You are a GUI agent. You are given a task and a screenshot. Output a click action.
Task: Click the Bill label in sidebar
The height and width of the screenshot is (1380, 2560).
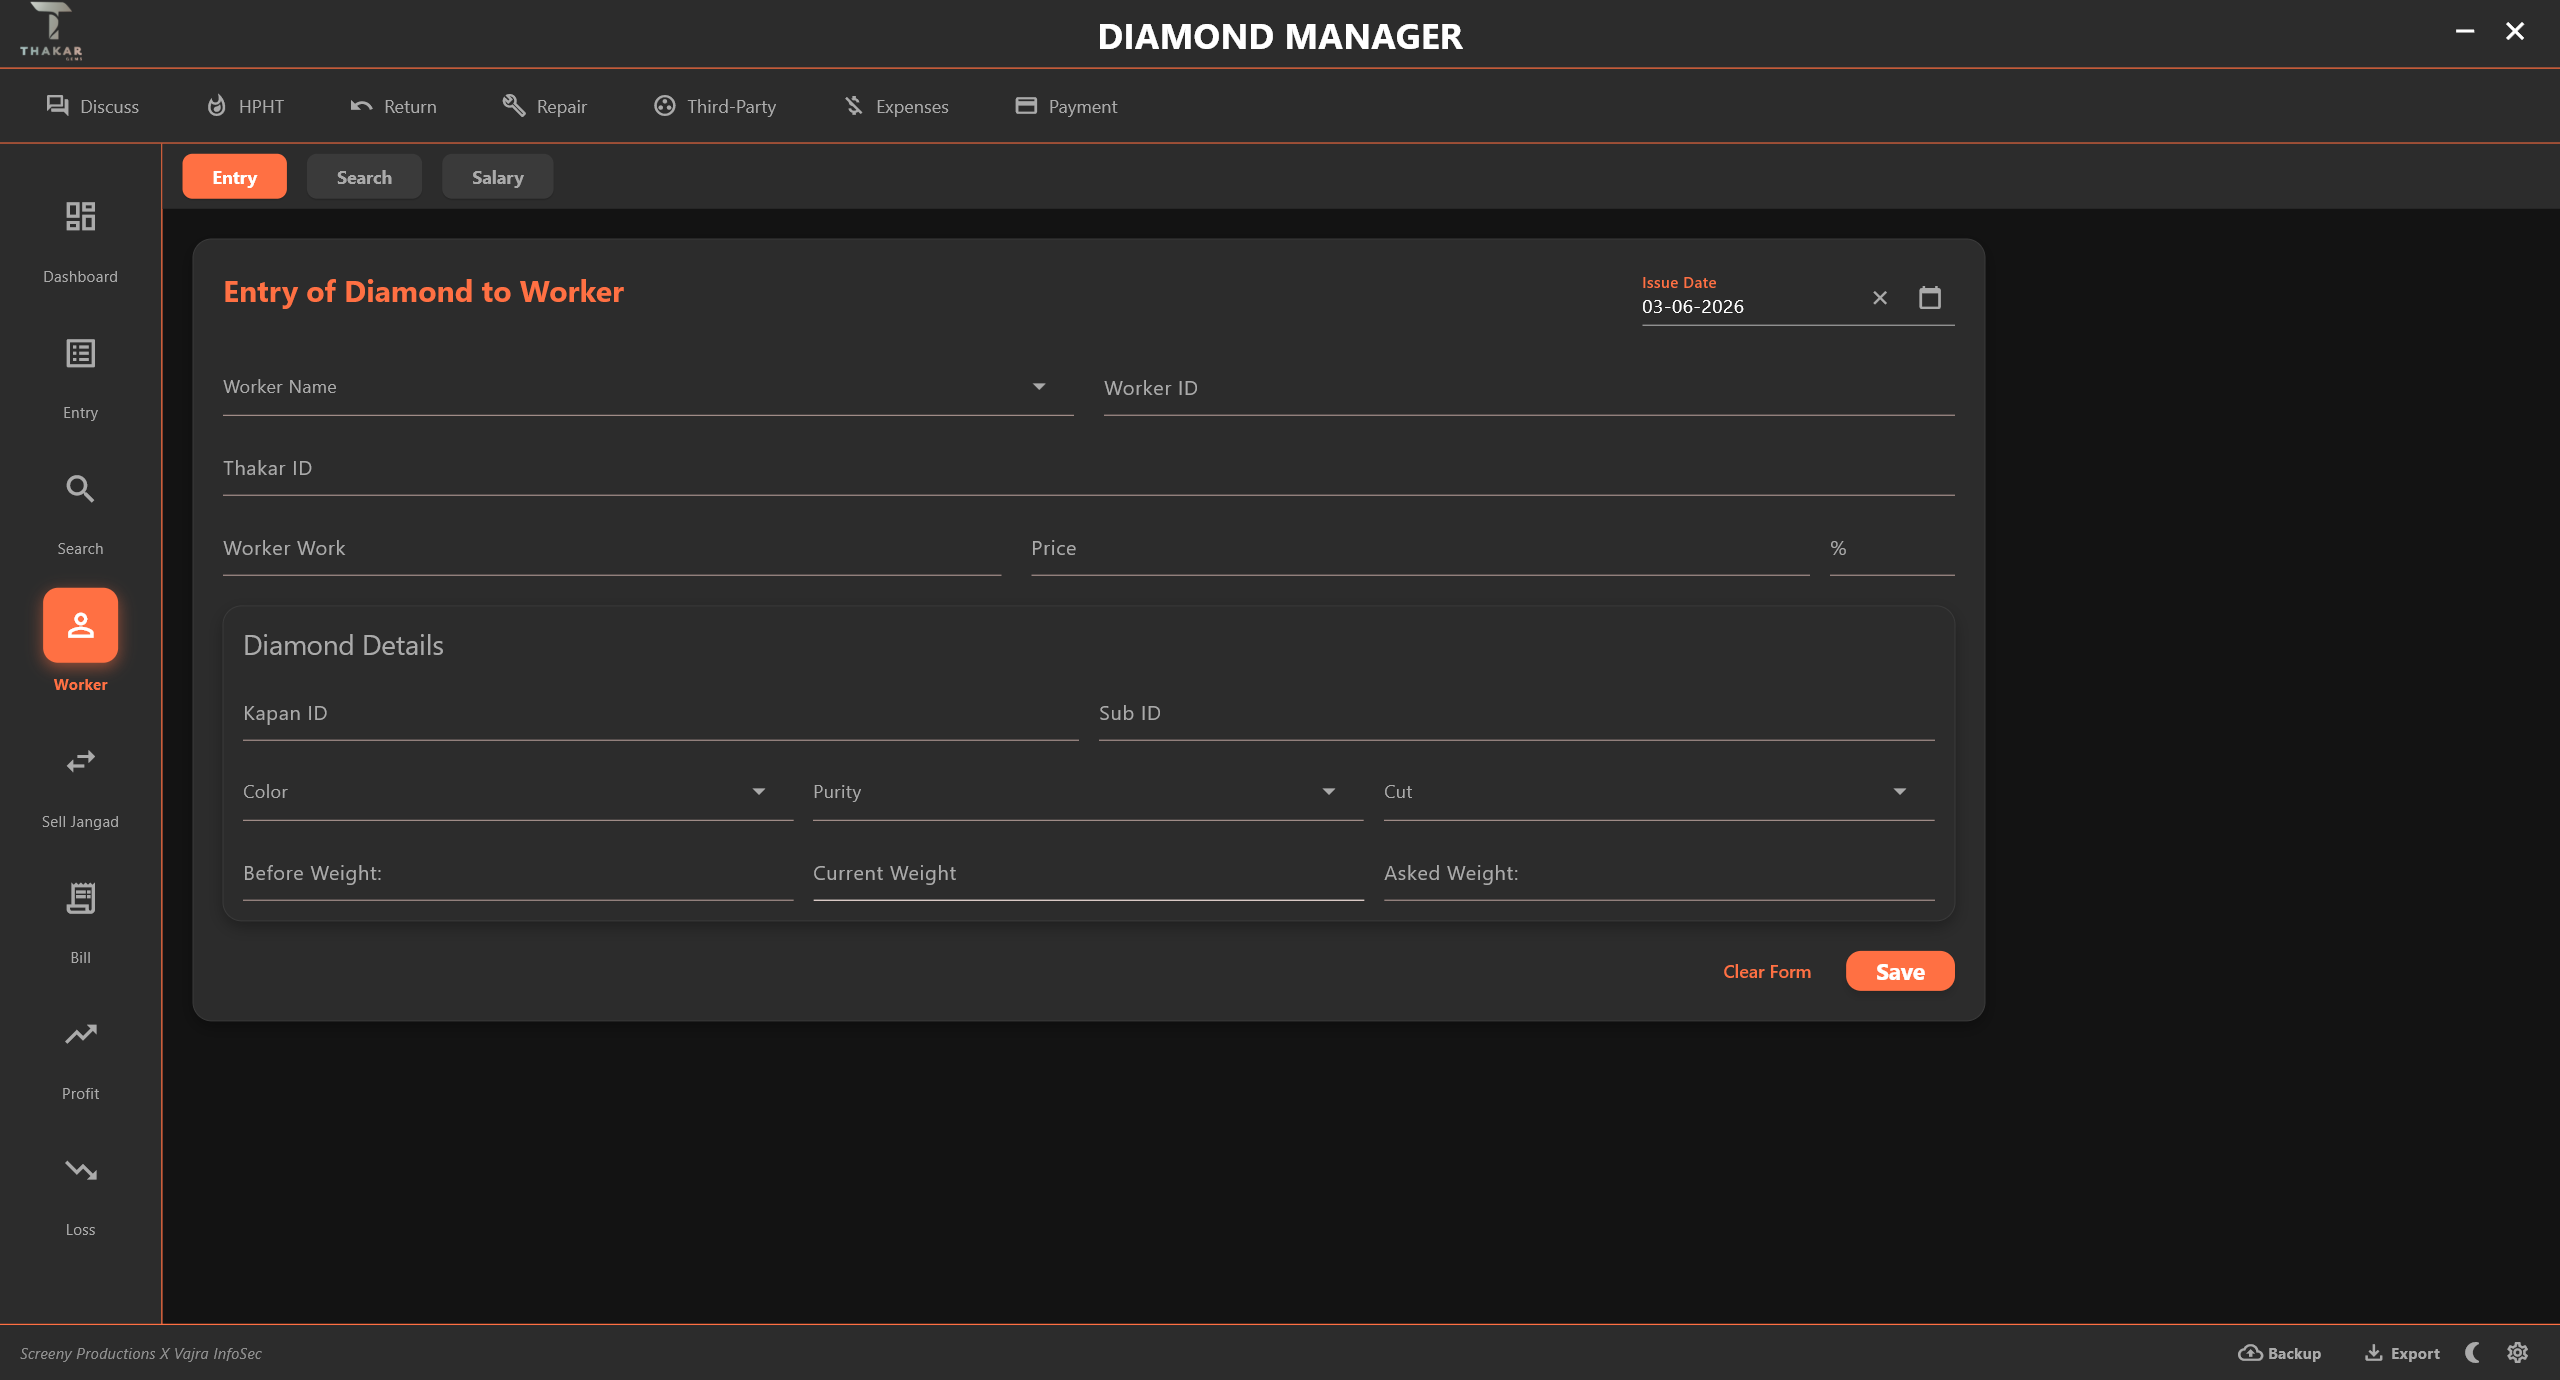(80, 957)
